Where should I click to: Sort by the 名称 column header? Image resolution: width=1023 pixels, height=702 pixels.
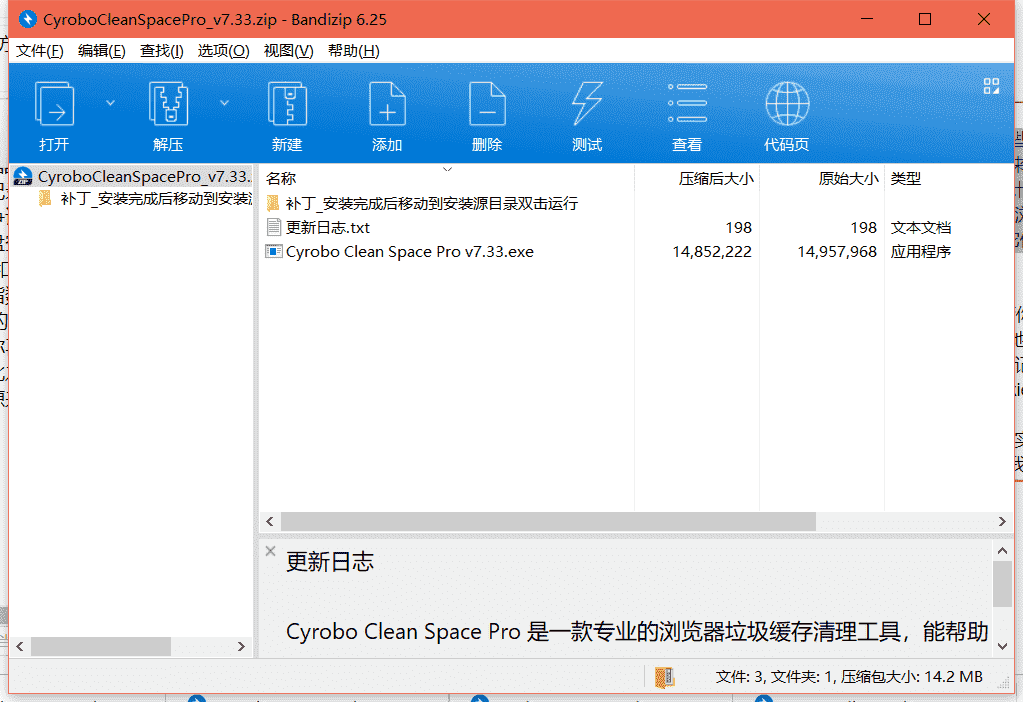[281, 179]
